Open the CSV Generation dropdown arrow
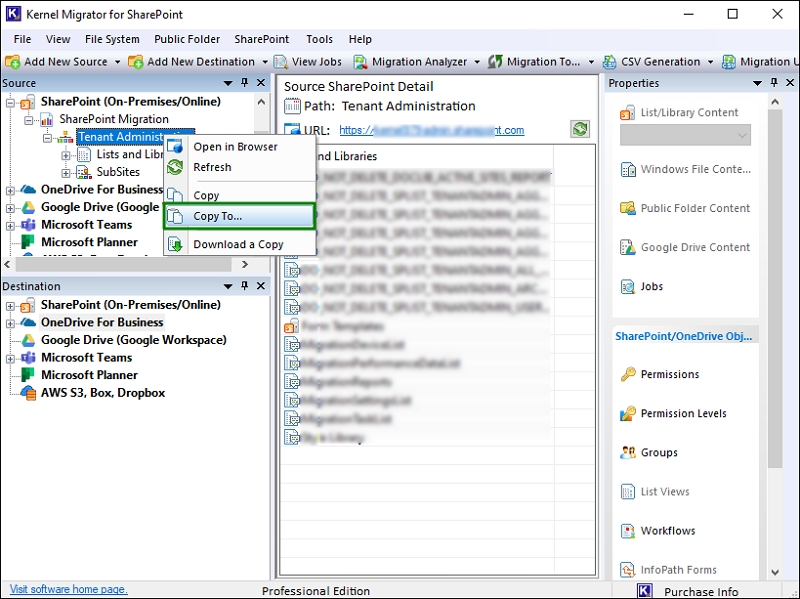This screenshot has height=599, width=800. [710, 62]
